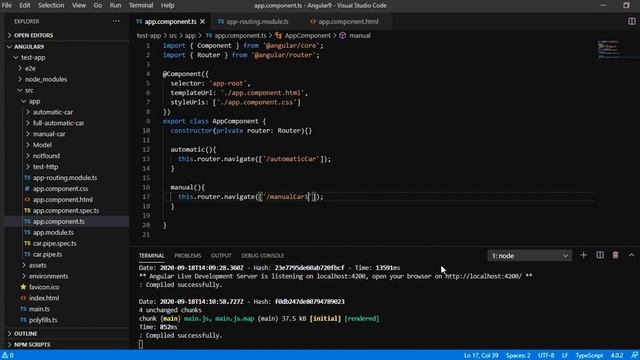Collapse the src folder

coord(29,90)
